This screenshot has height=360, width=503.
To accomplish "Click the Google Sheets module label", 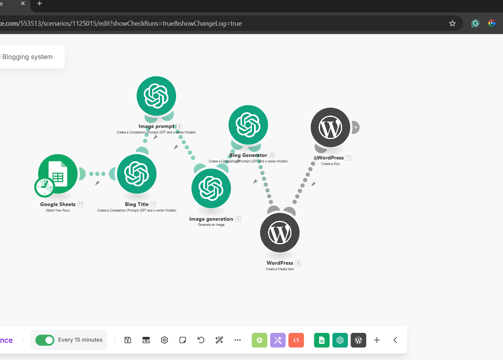I will 58,204.
